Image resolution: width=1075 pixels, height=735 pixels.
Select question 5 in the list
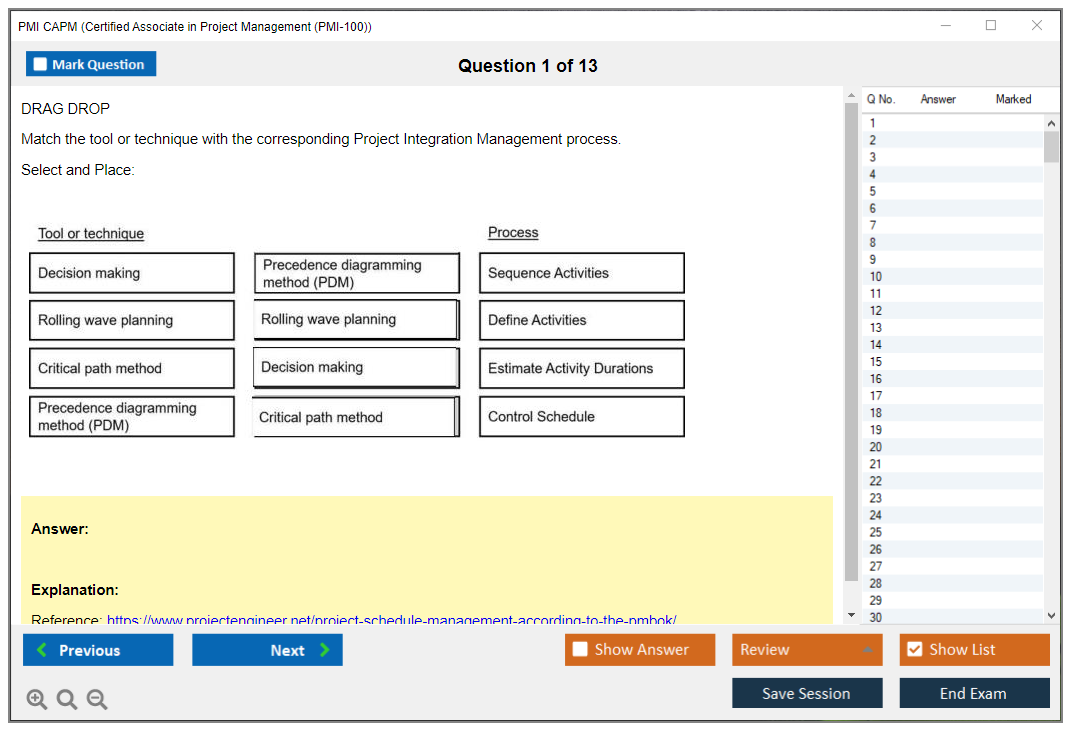(873, 191)
